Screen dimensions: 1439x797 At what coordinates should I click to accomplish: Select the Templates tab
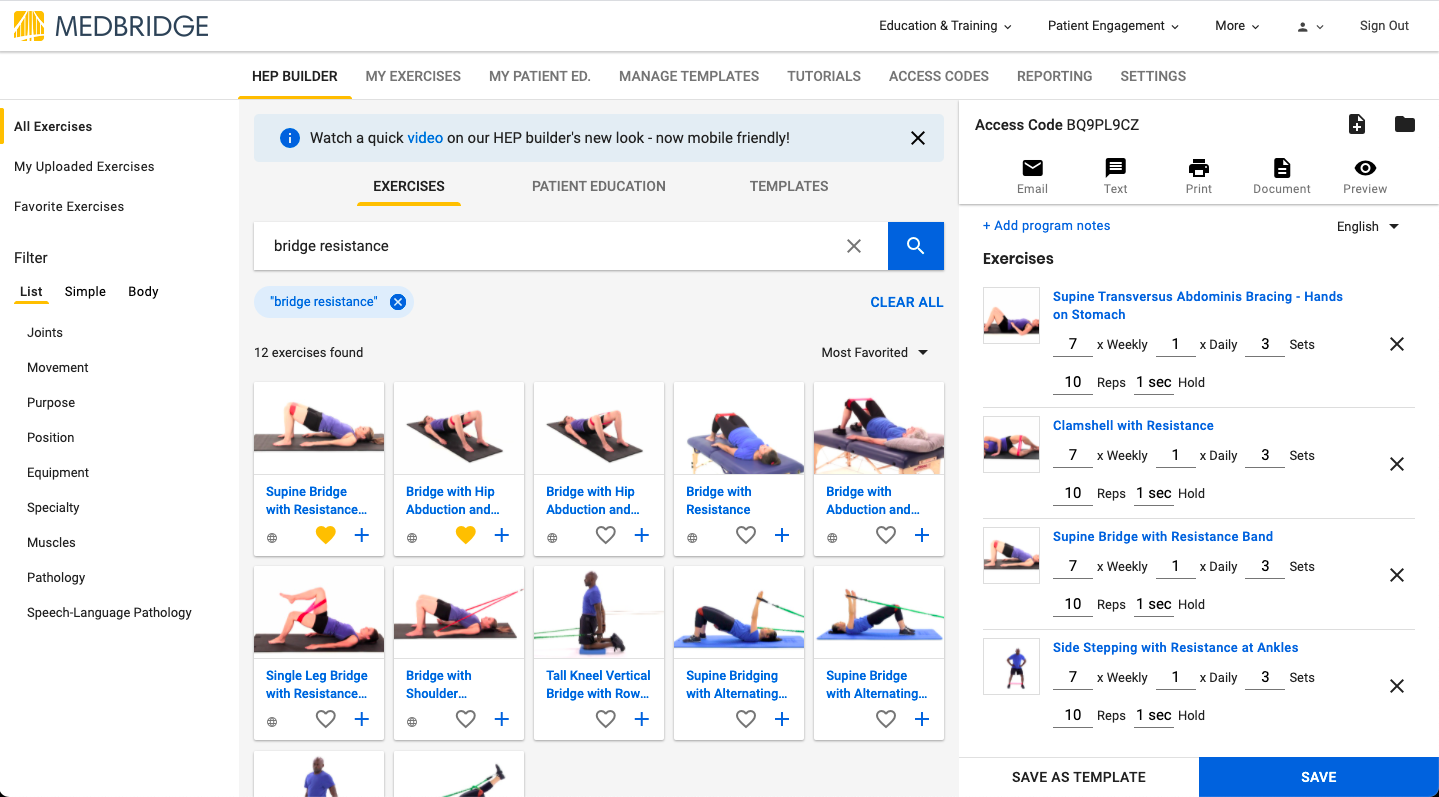coord(789,186)
